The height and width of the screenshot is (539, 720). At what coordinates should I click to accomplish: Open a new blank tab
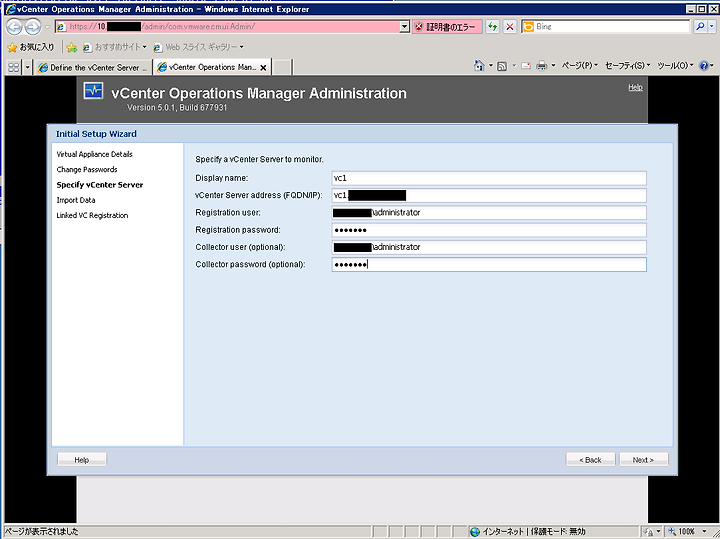(x=282, y=67)
